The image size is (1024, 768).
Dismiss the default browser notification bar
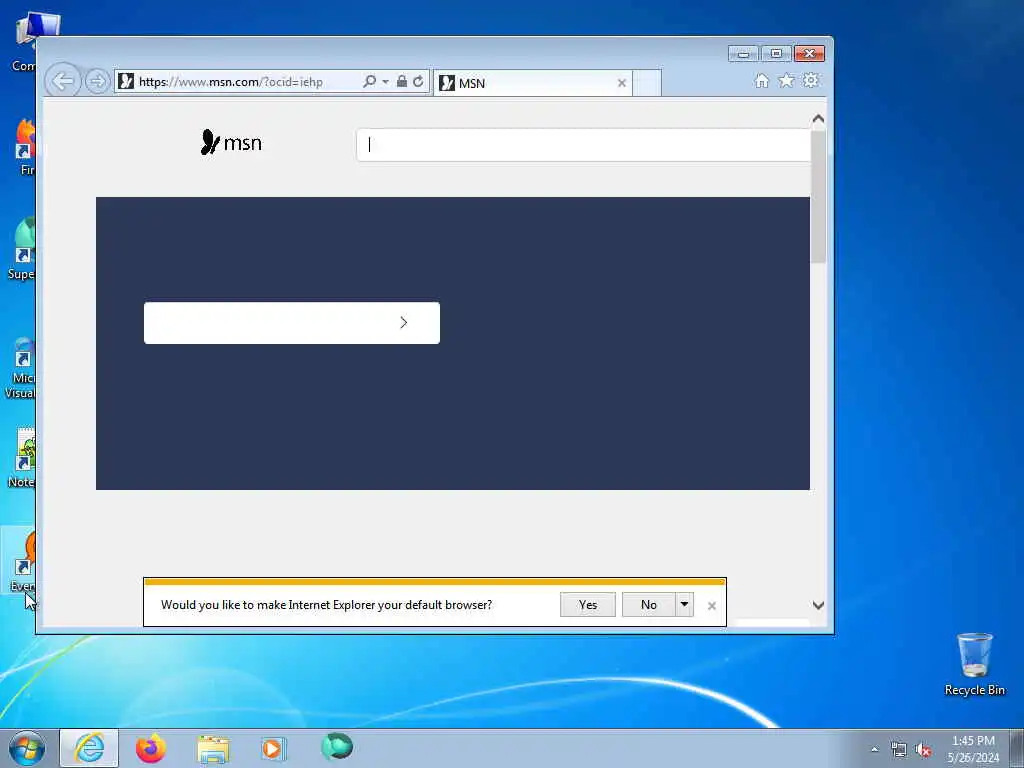[712, 605]
